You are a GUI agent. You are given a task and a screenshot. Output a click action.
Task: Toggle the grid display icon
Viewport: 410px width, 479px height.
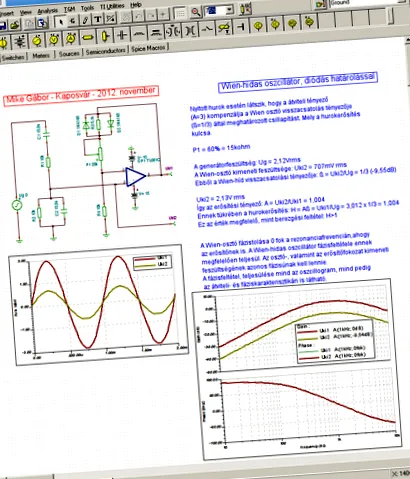[x=180, y=14]
